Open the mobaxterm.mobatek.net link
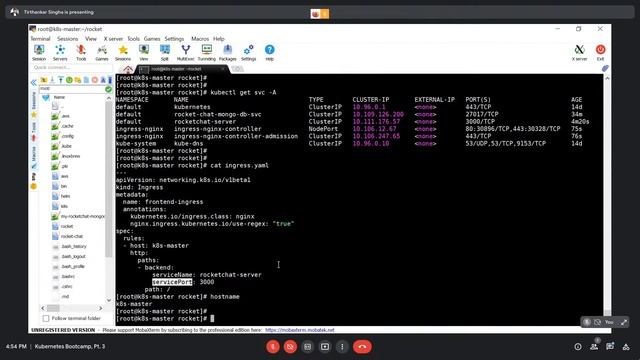Image resolution: width=640 pixels, height=360 pixels. pos(300,330)
